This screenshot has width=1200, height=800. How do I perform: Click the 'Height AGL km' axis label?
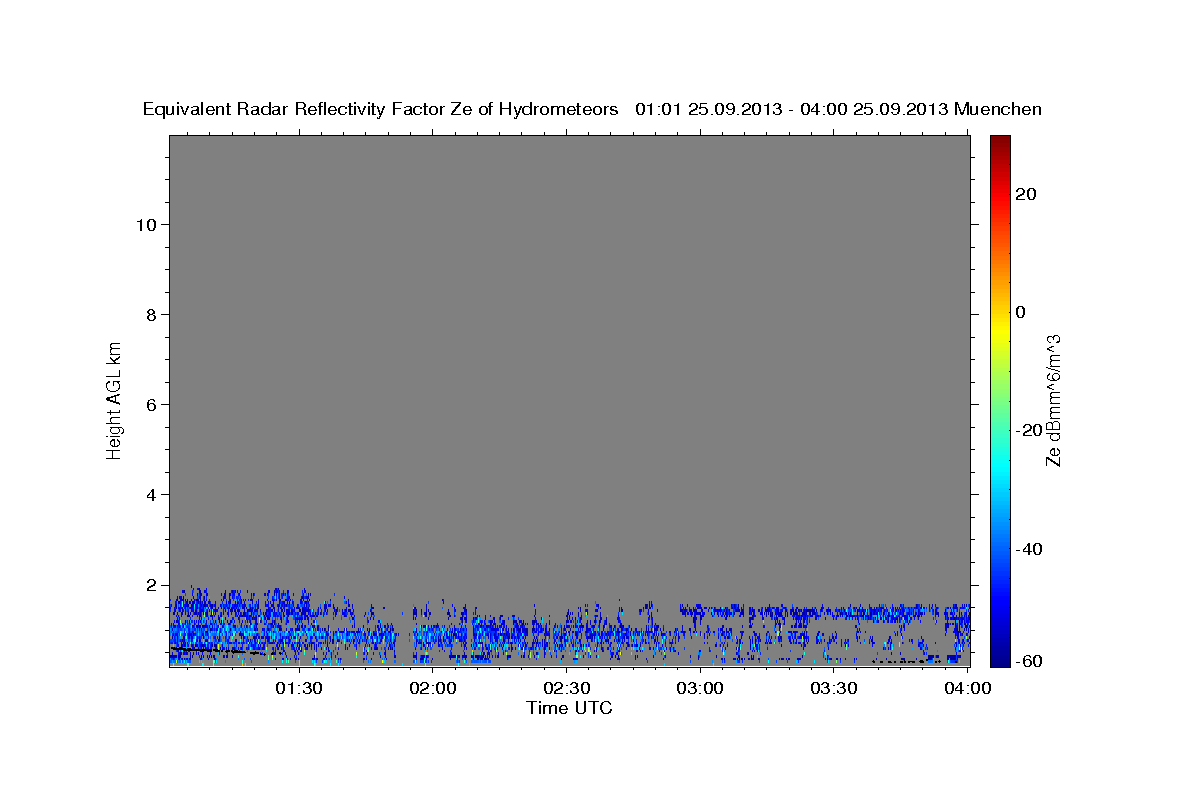click(x=114, y=399)
